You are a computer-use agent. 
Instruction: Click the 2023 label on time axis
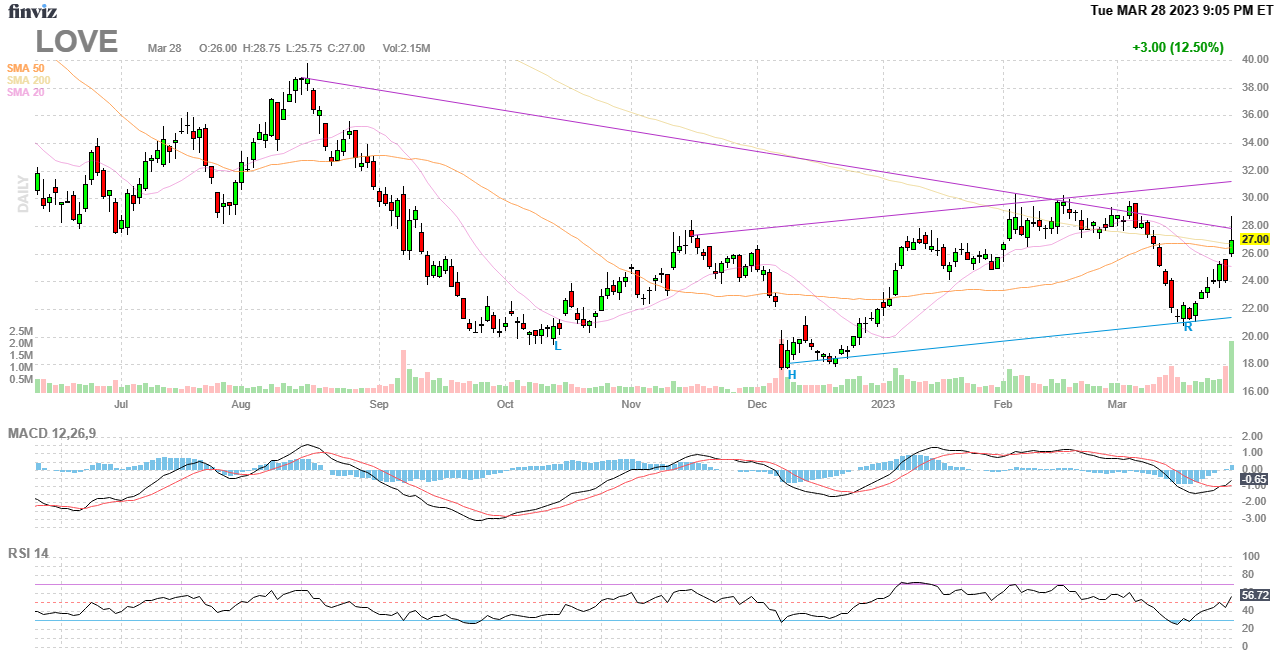pyautogui.click(x=882, y=405)
